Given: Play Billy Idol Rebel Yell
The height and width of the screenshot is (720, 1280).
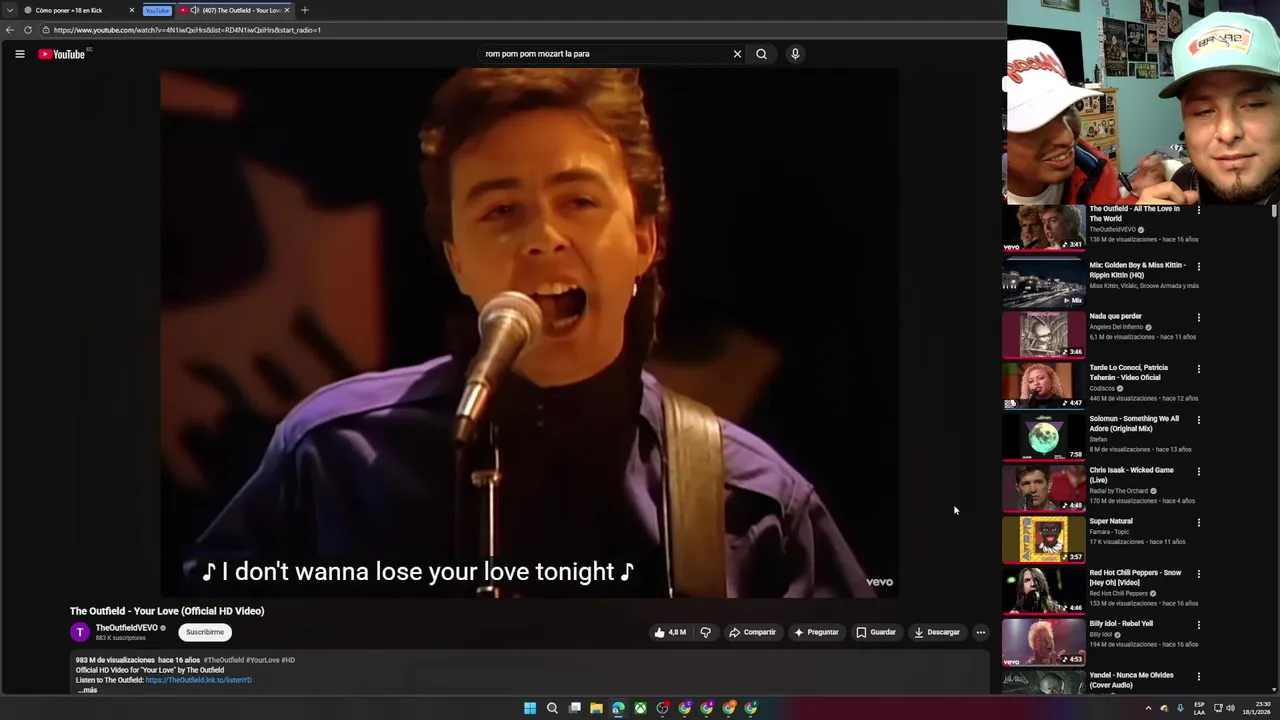Looking at the screenshot, I should 1044,642.
